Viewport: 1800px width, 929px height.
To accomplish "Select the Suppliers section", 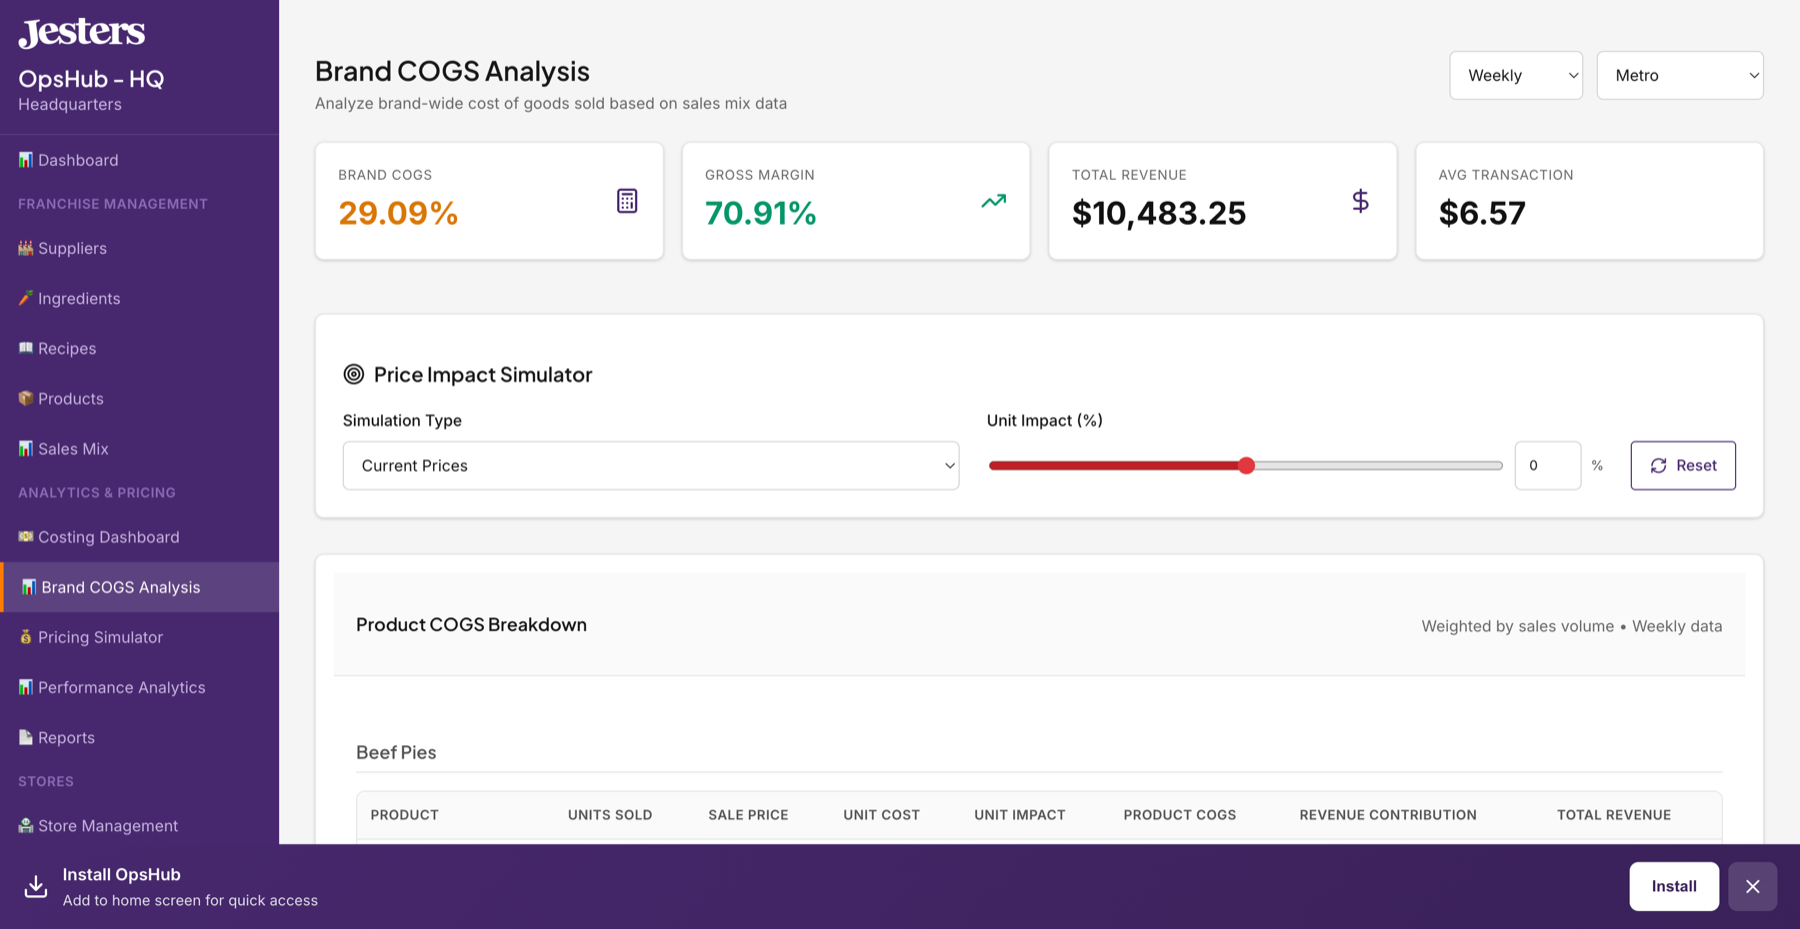I will coord(71,248).
